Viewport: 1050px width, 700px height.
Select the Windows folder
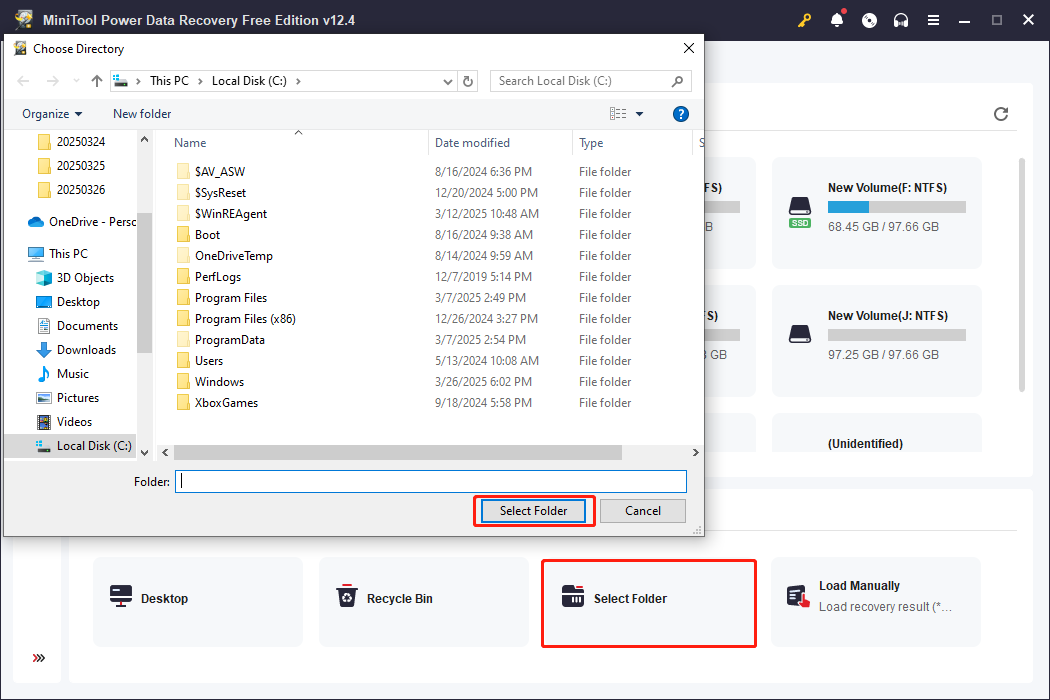coord(219,381)
